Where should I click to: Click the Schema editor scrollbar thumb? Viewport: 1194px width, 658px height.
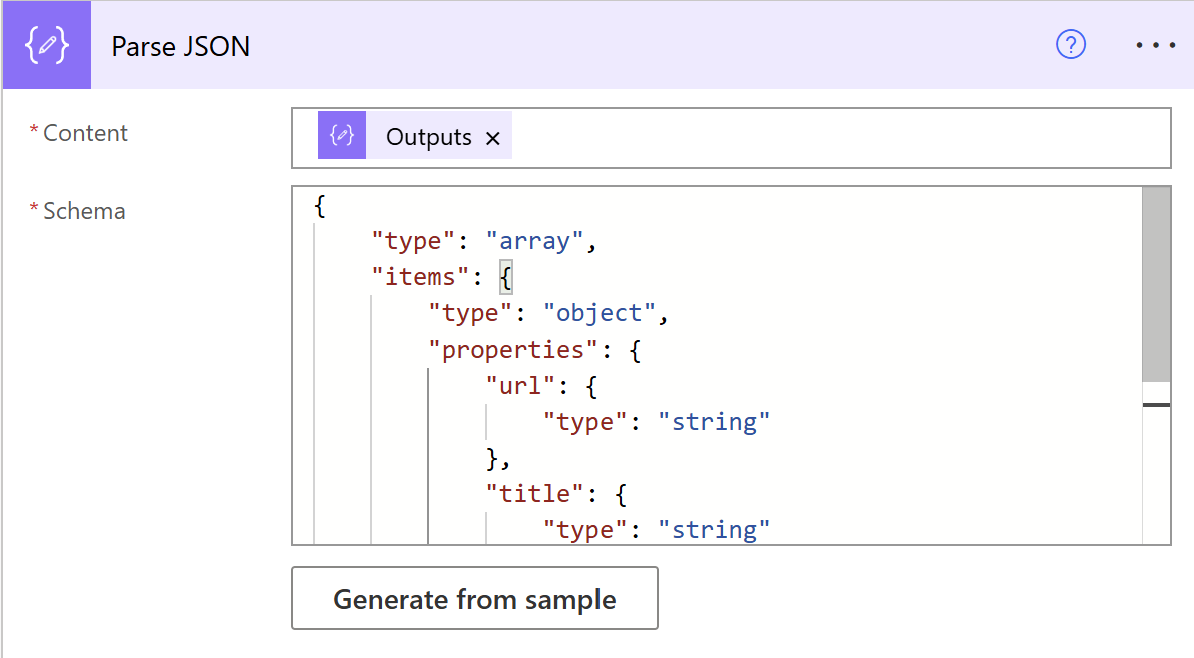coord(1156,284)
